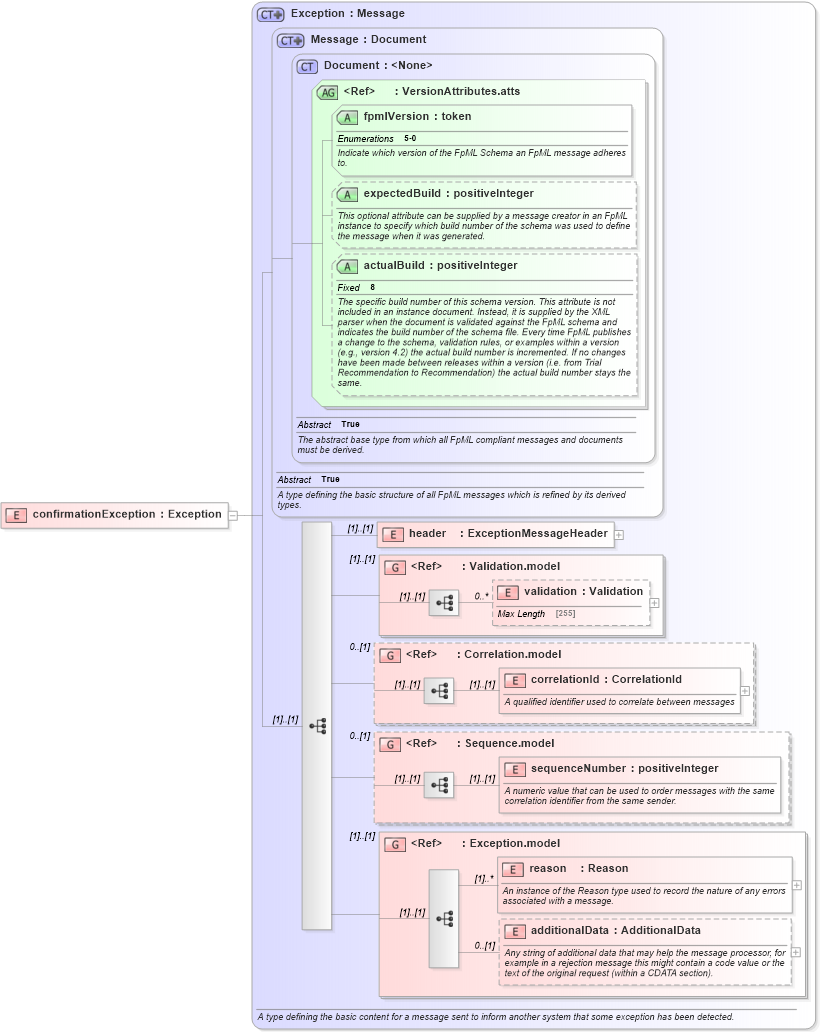Click the 0..* cardinality before validation

pyautogui.click(x=482, y=596)
